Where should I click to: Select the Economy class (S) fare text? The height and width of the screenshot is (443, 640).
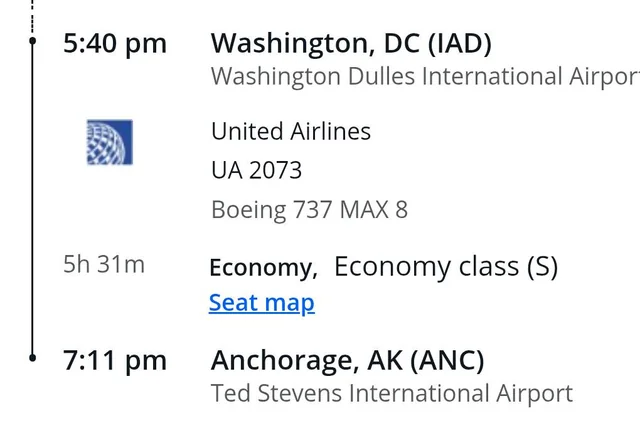445,266
